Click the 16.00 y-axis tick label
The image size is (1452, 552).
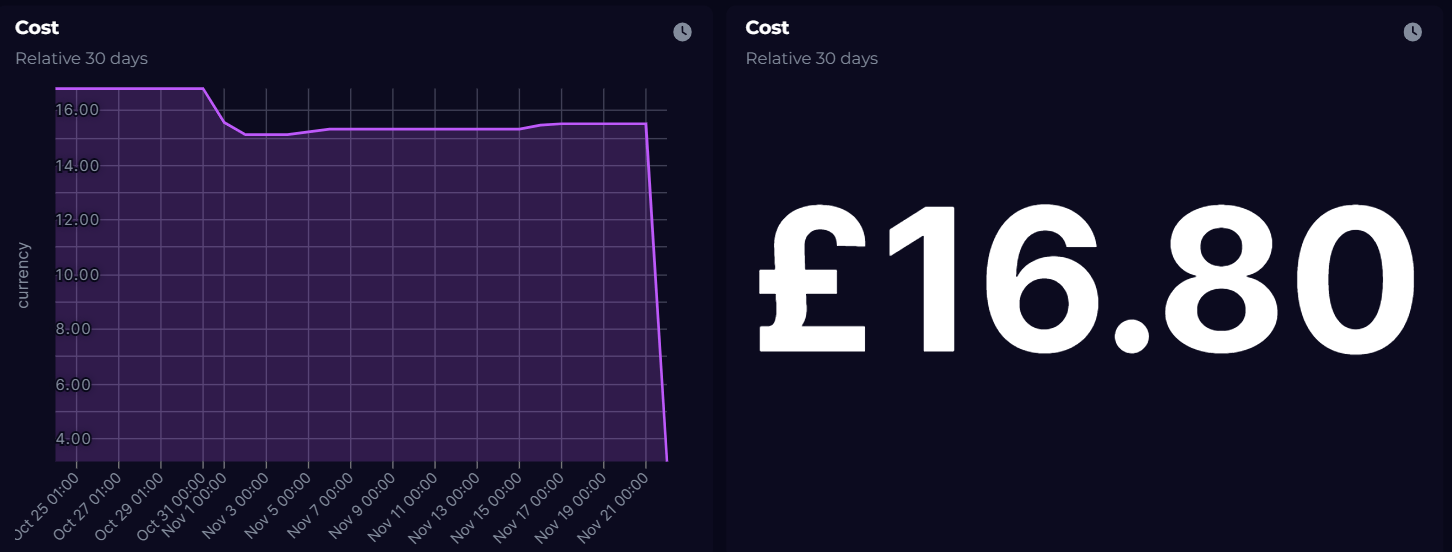click(x=77, y=110)
